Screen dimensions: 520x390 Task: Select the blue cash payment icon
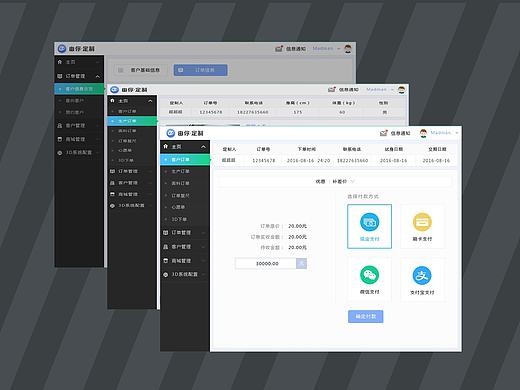369,222
